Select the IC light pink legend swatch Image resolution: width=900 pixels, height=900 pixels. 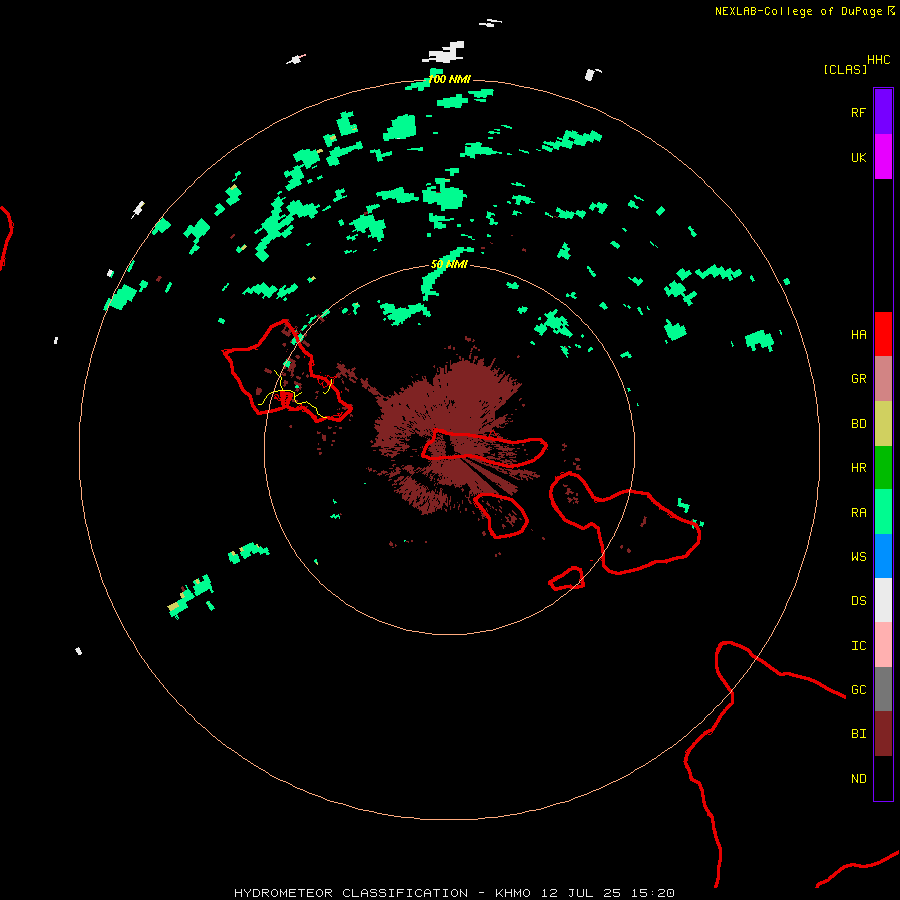coord(883,645)
